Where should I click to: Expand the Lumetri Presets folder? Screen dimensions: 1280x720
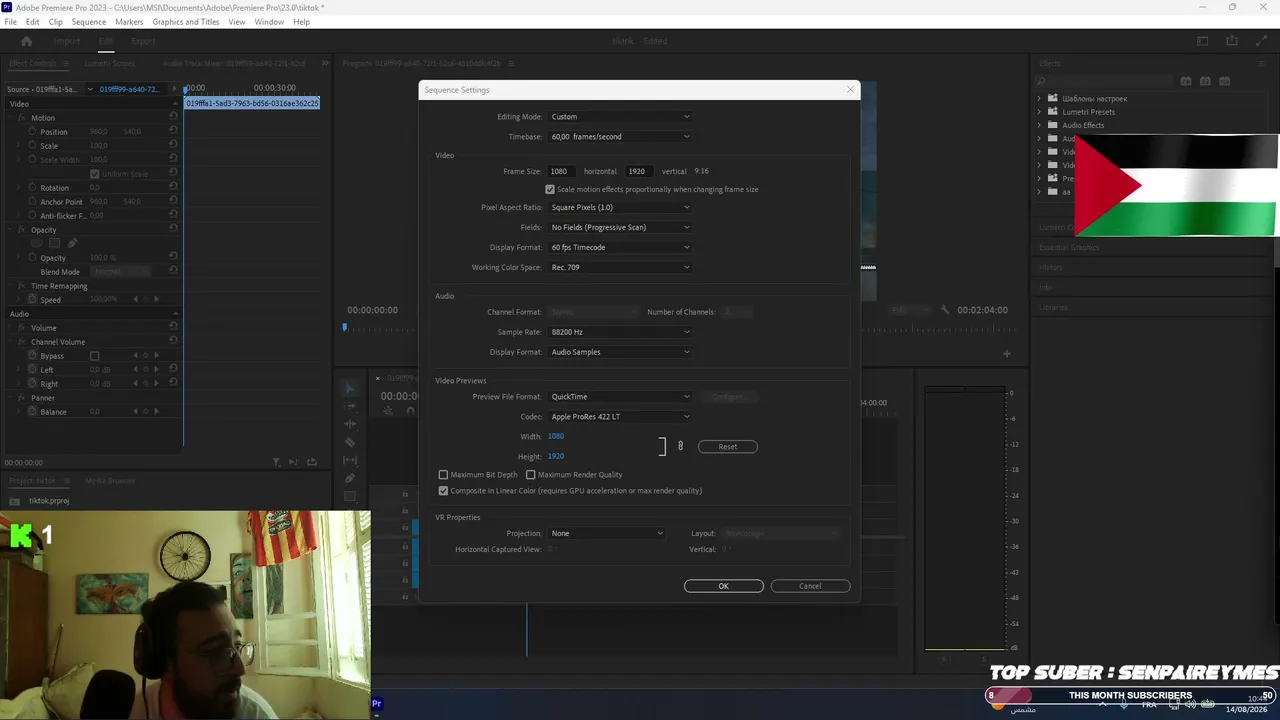coord(1039,112)
